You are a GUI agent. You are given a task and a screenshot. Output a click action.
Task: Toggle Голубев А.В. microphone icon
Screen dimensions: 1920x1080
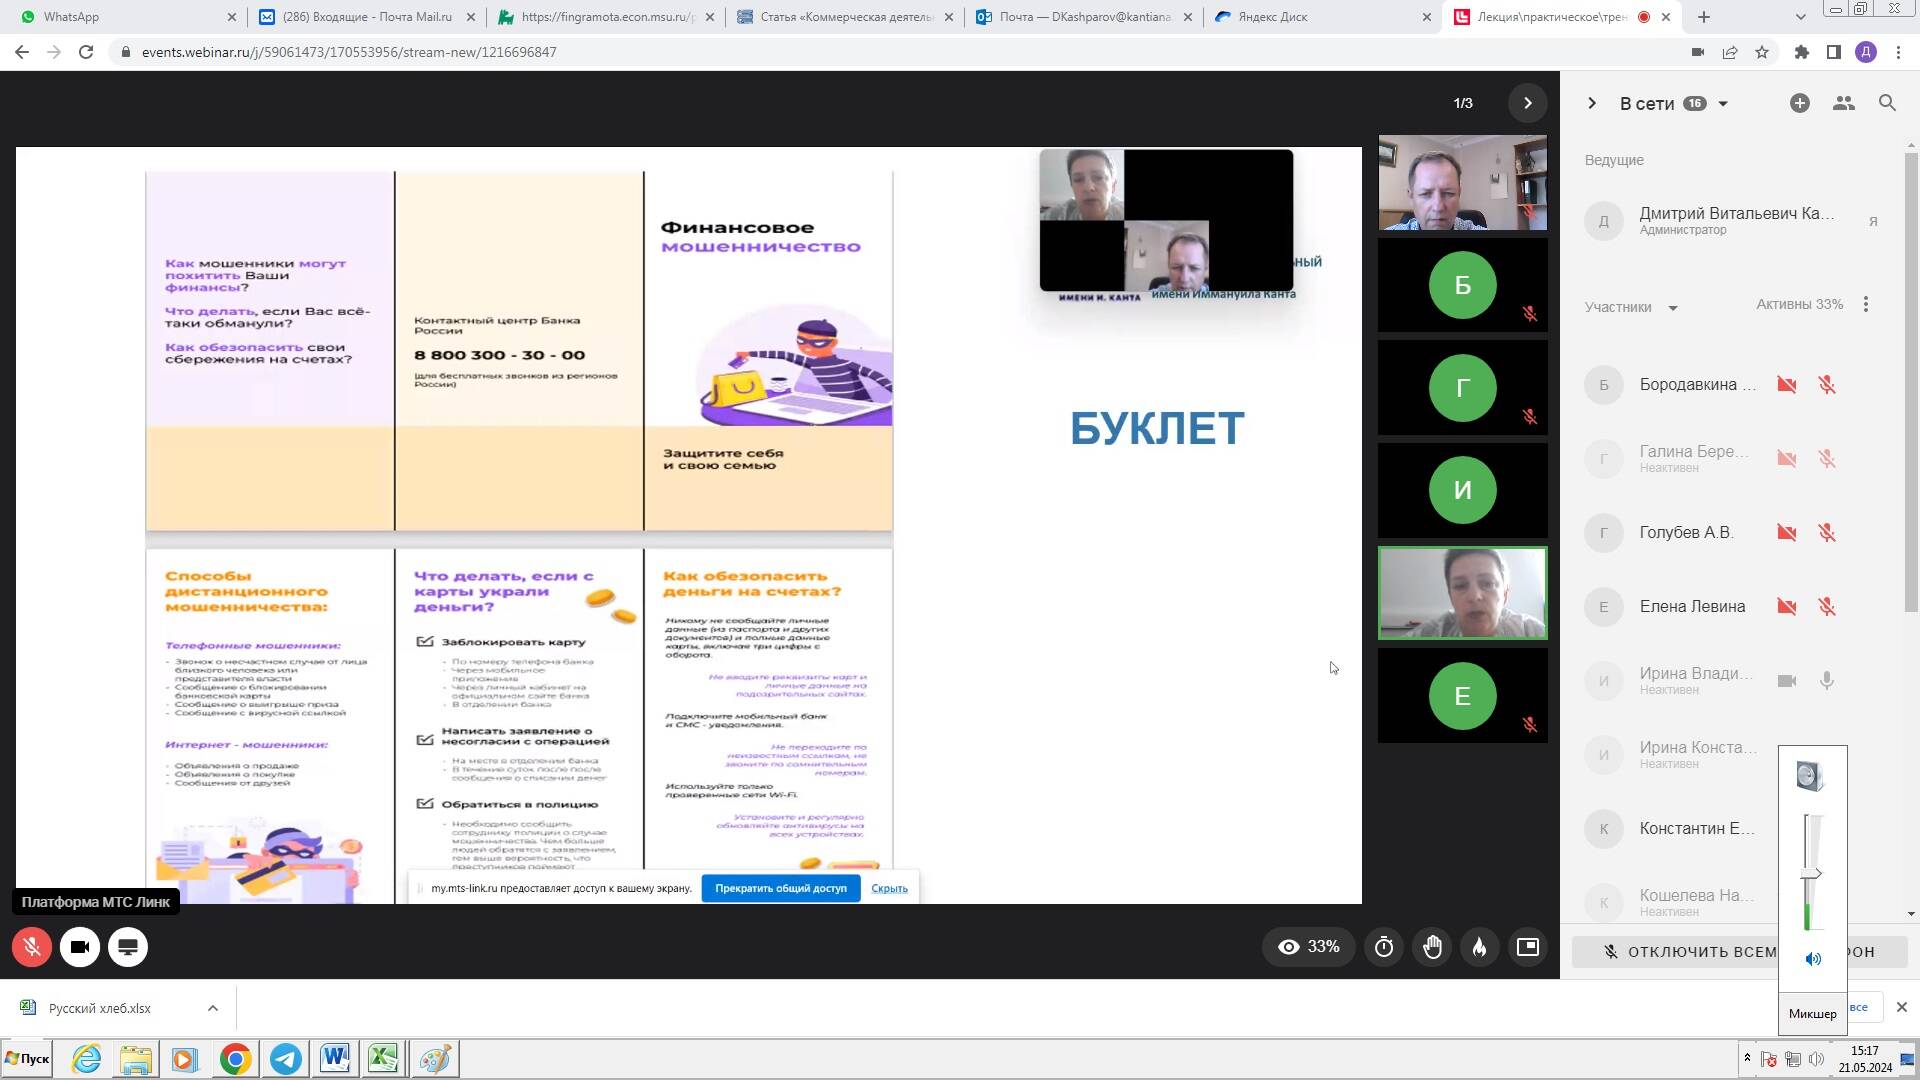[x=1827, y=533]
